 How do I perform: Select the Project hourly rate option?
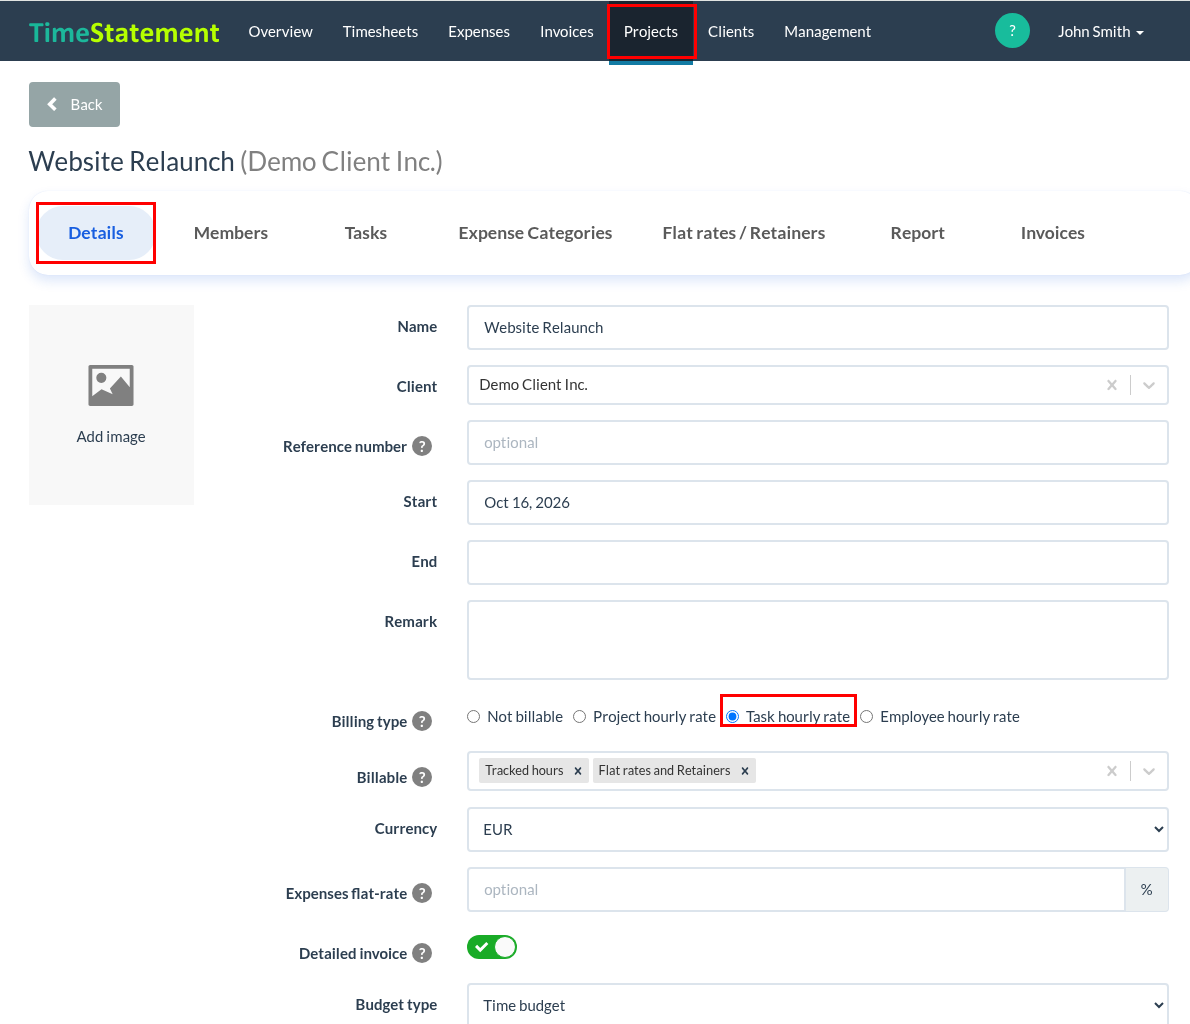coord(579,717)
